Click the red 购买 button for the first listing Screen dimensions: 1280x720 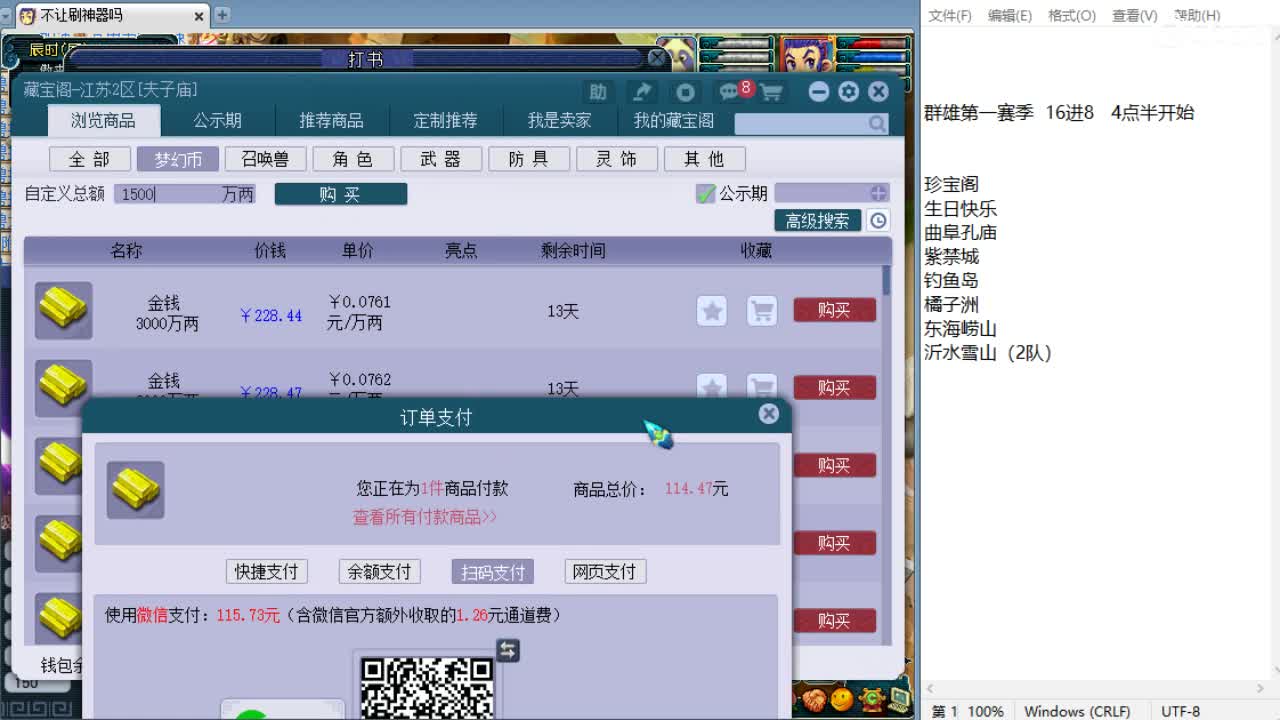(834, 310)
